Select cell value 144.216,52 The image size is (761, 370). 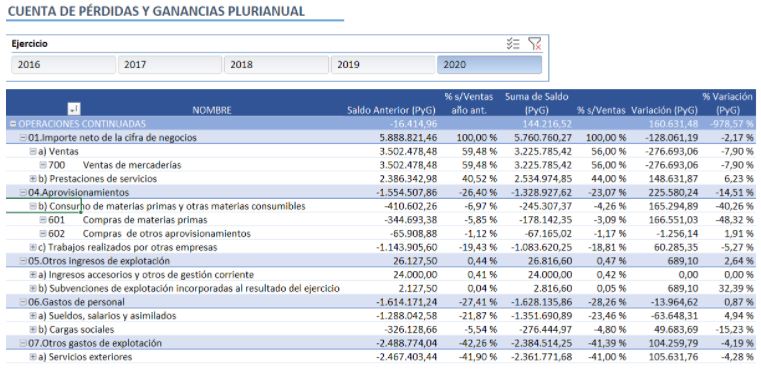pos(547,124)
